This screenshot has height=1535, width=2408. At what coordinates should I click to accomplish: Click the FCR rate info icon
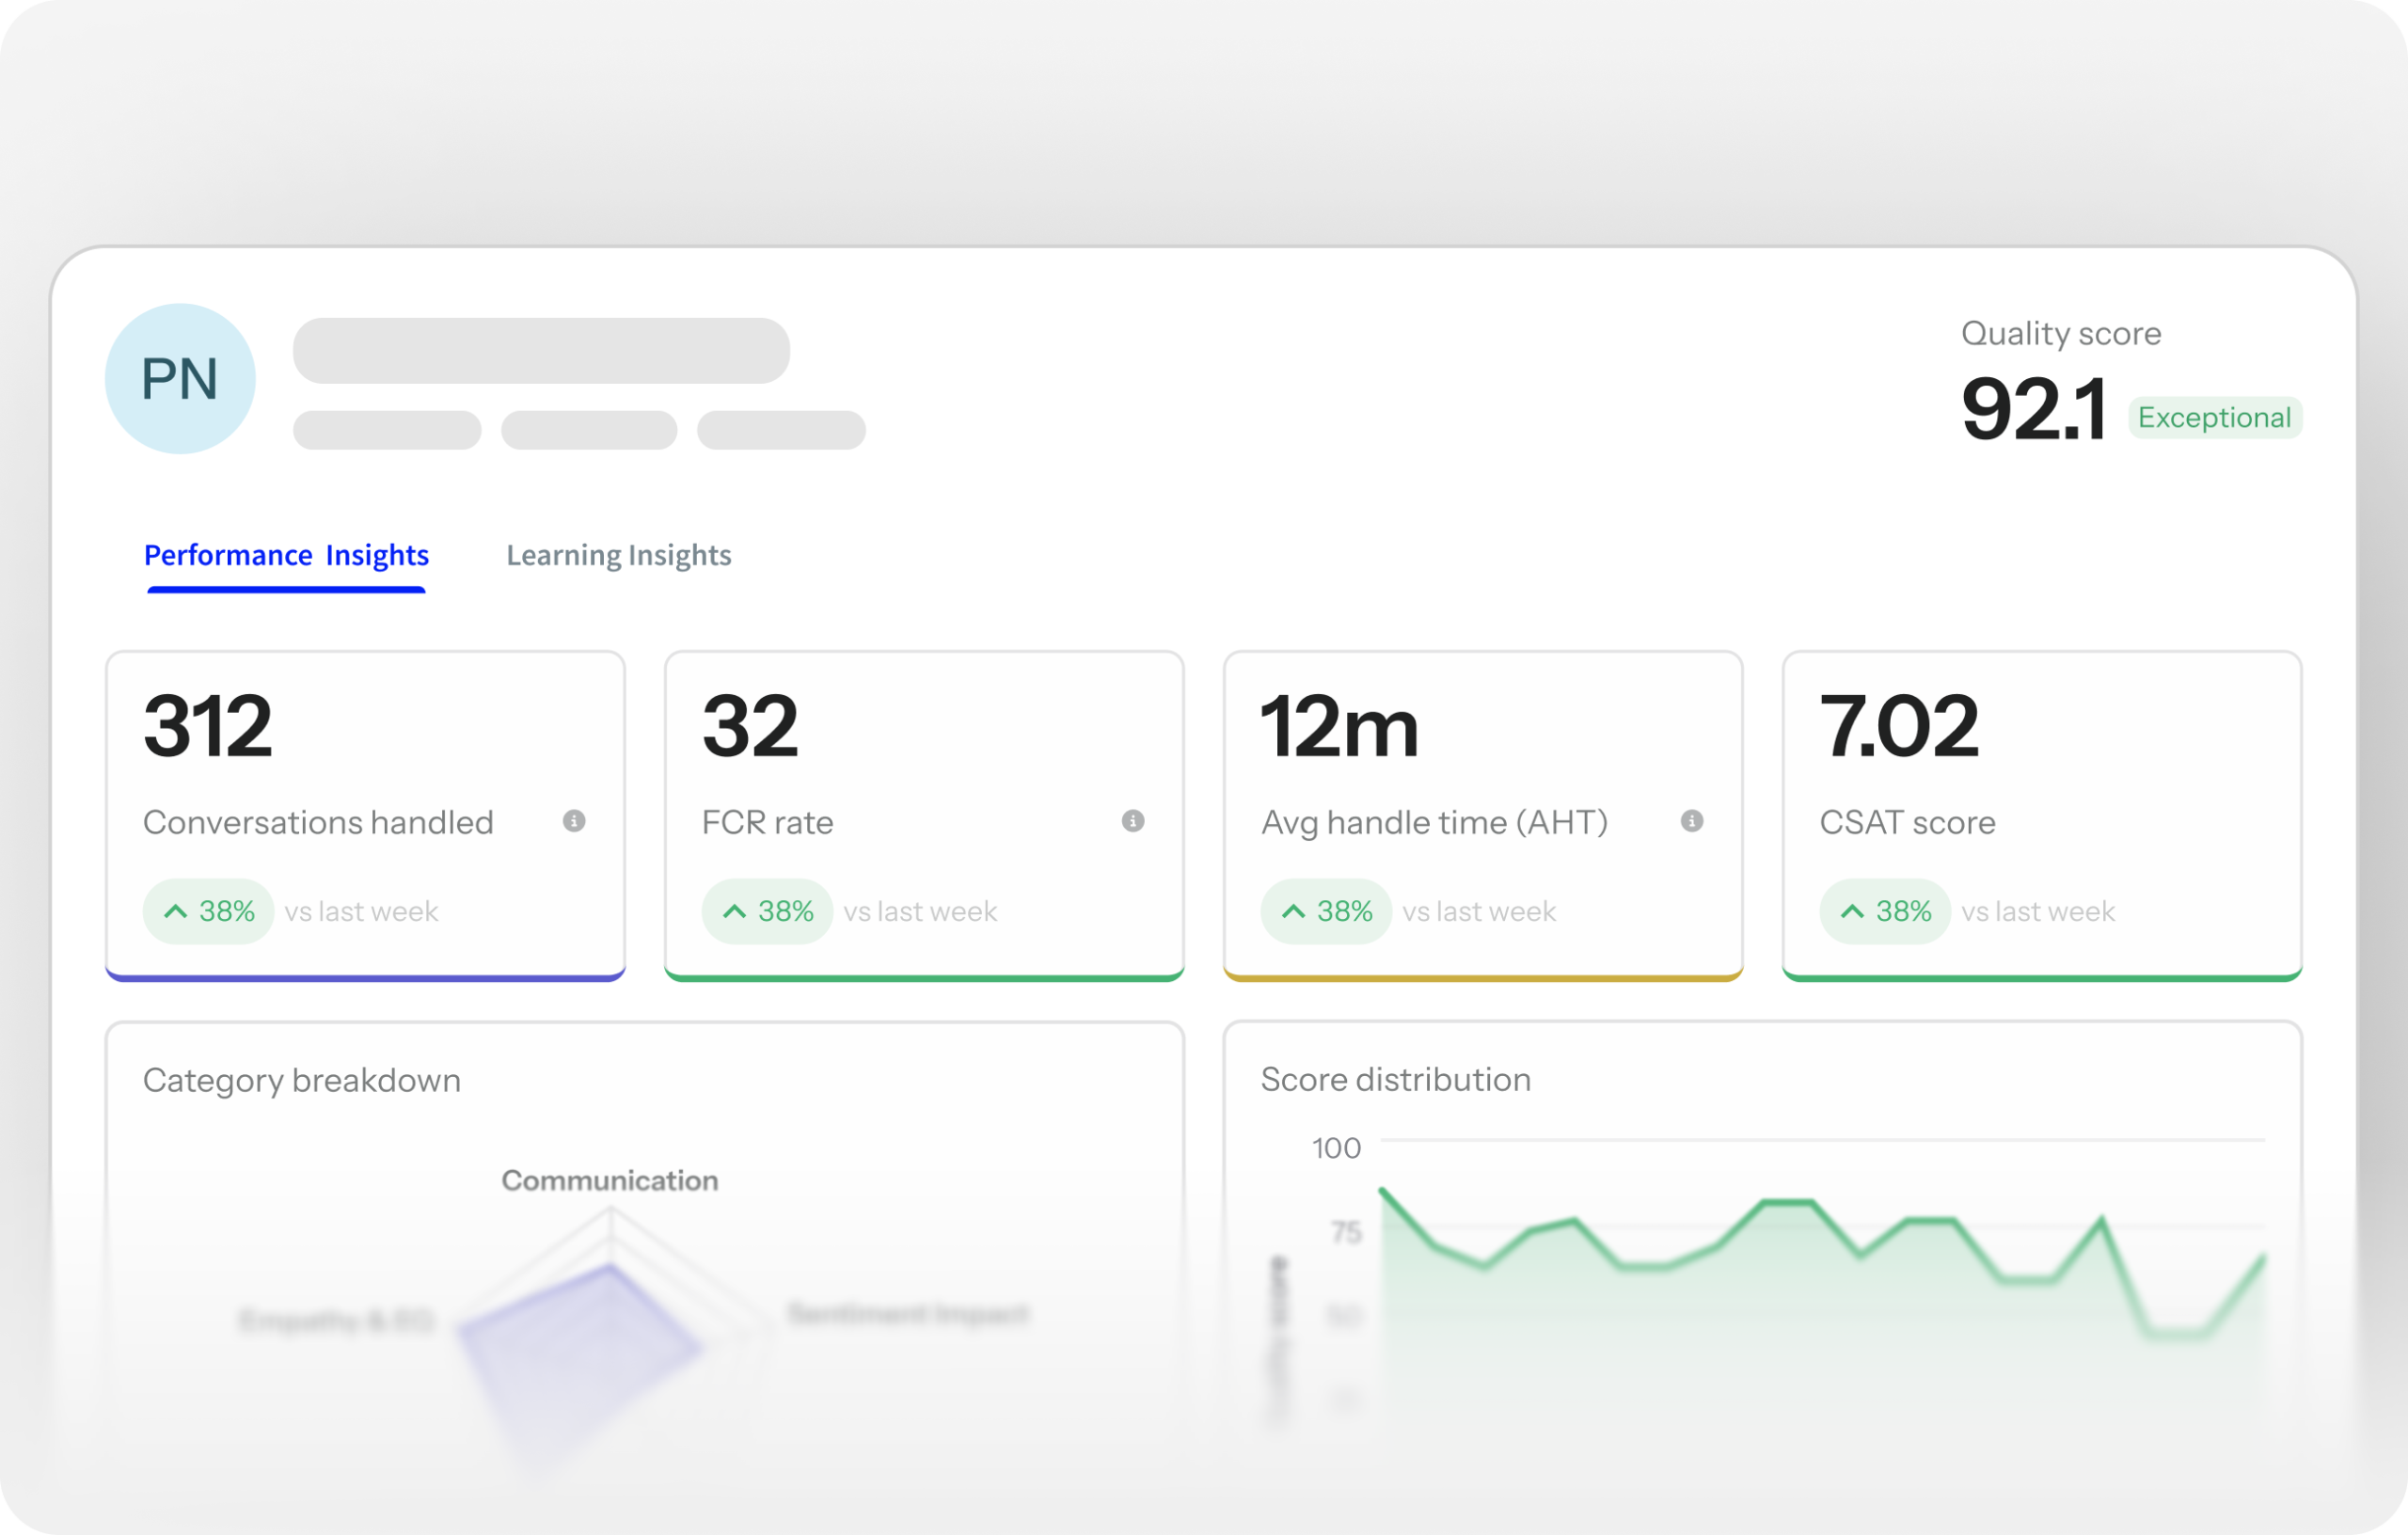1132,821
